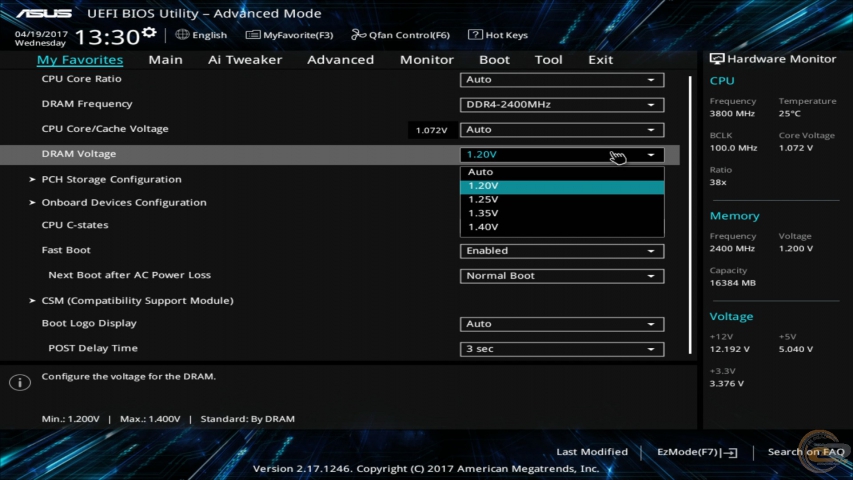The width and height of the screenshot is (853, 480).
Task: Click the Qfan Control fan icon
Action: coord(358,35)
